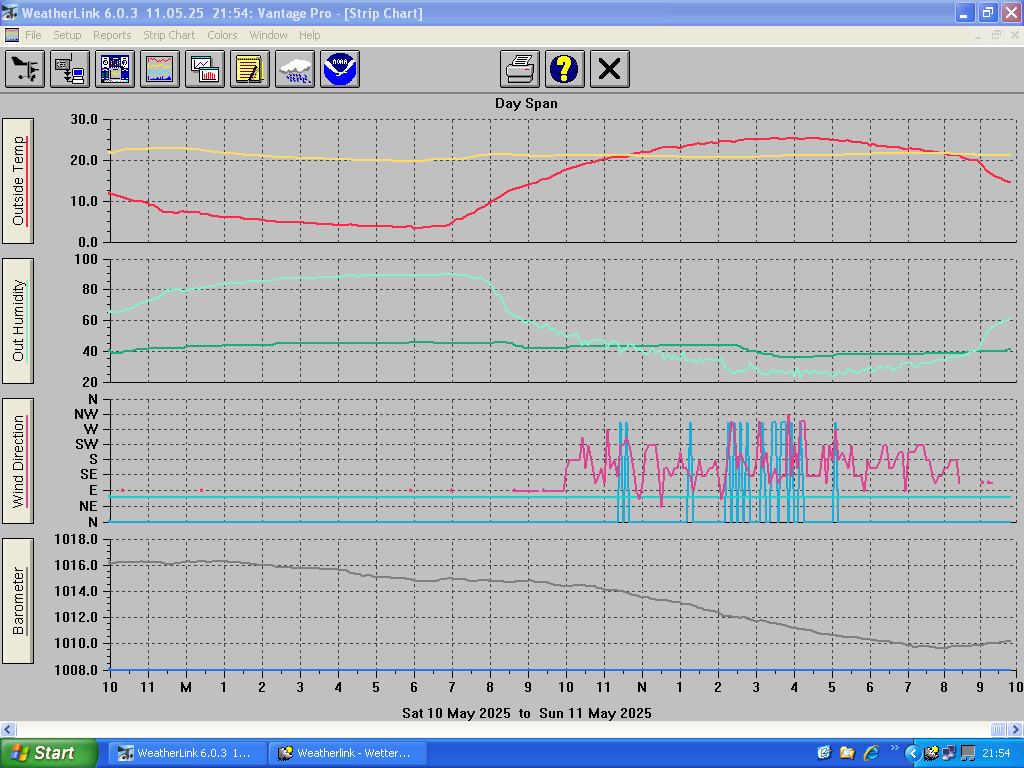Screen dimensions: 1024x768
Task: Open the Strip Chart menu
Action: click(169, 35)
